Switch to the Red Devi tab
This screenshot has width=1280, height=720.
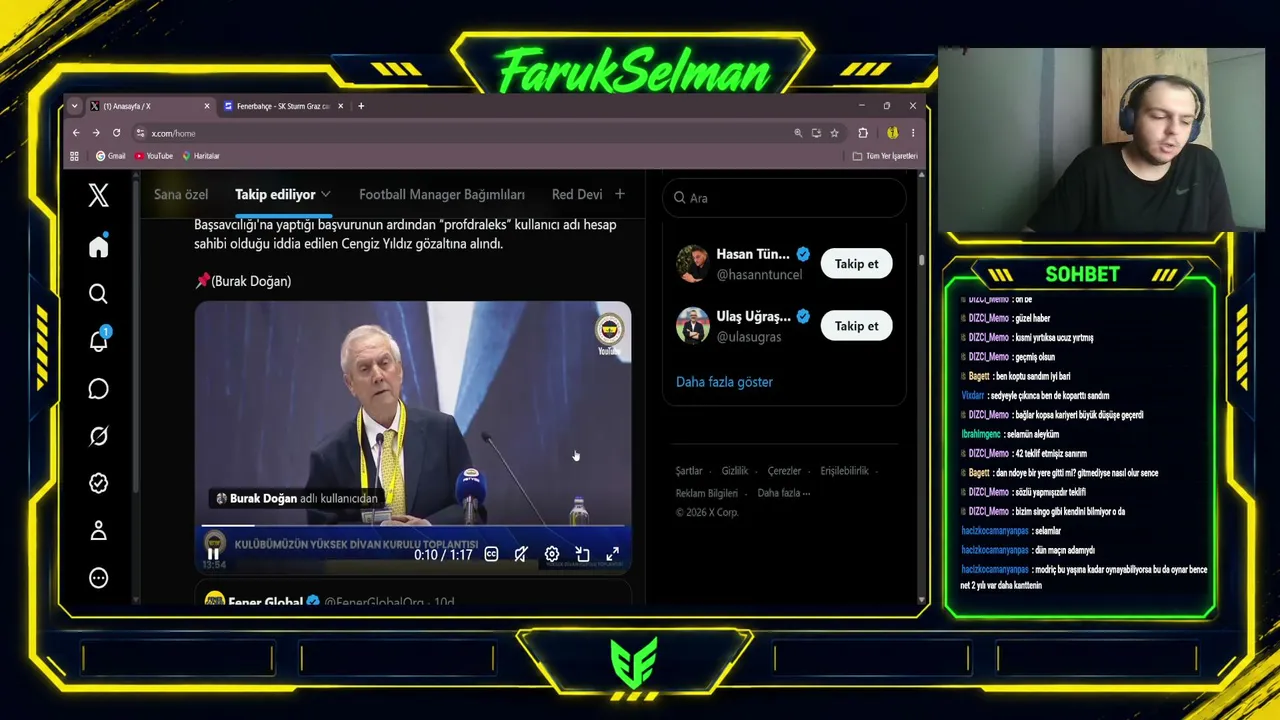click(577, 194)
